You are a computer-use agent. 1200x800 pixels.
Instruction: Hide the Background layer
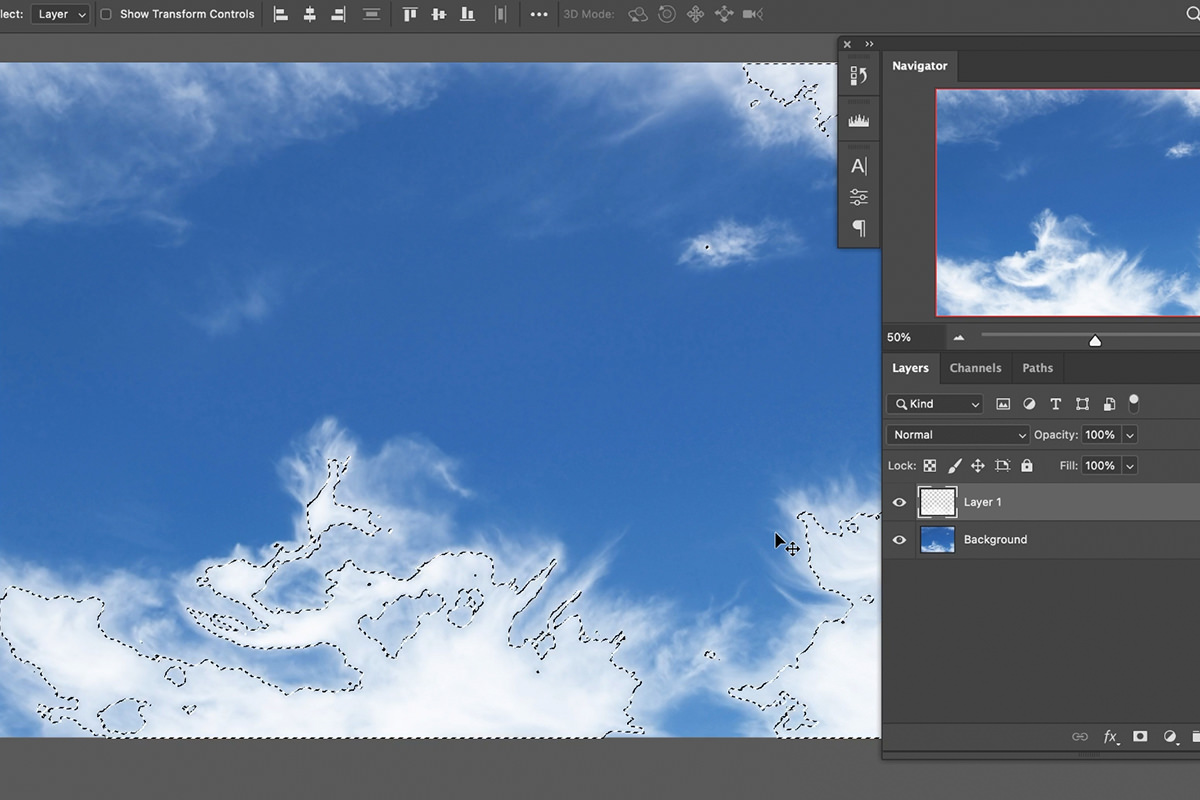click(899, 539)
